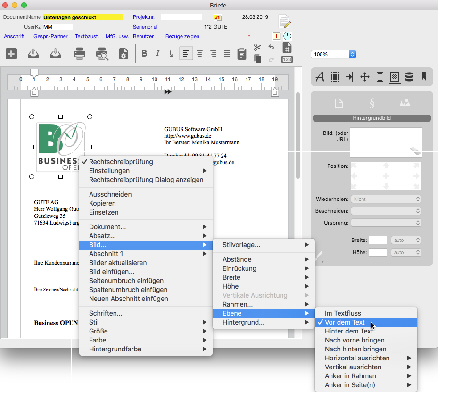The width and height of the screenshot is (453, 399).
Task: Expand the Dokument... submenu
Action: click(146, 227)
